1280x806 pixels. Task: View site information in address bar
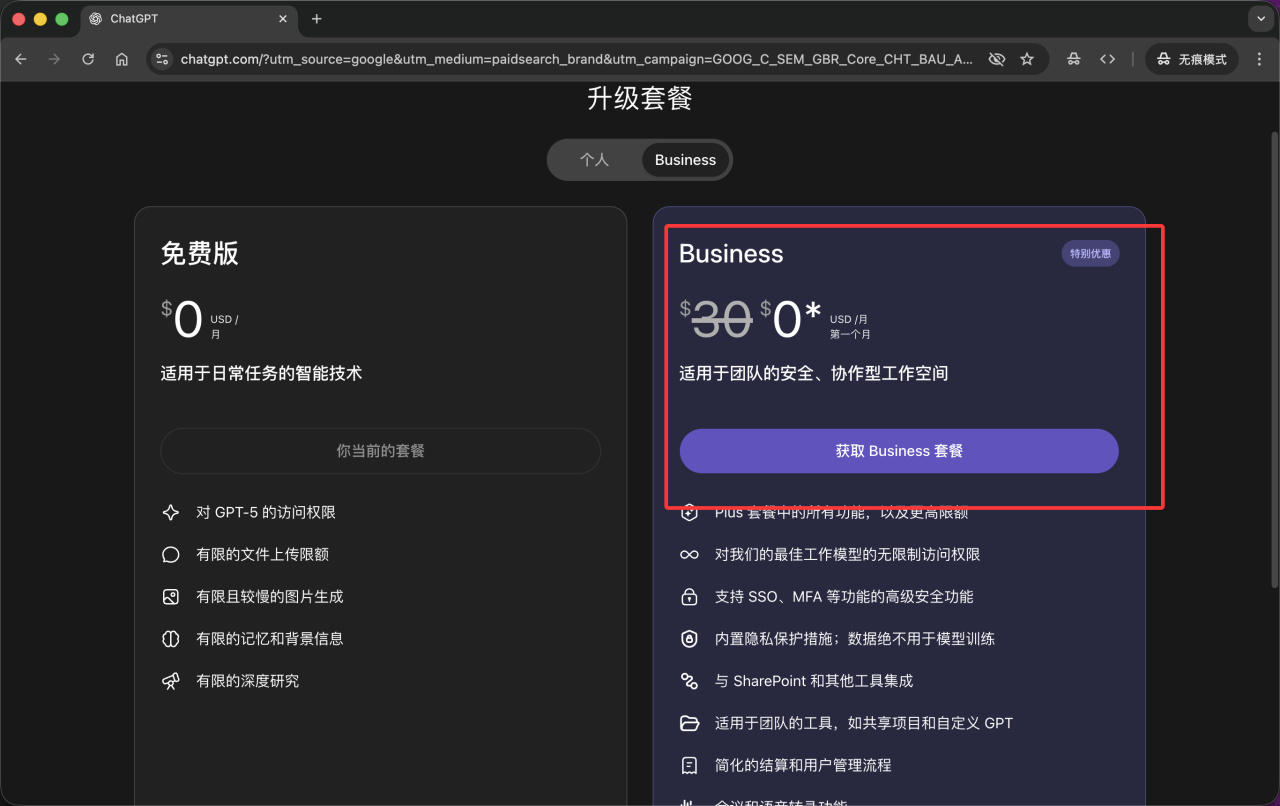tap(163, 59)
